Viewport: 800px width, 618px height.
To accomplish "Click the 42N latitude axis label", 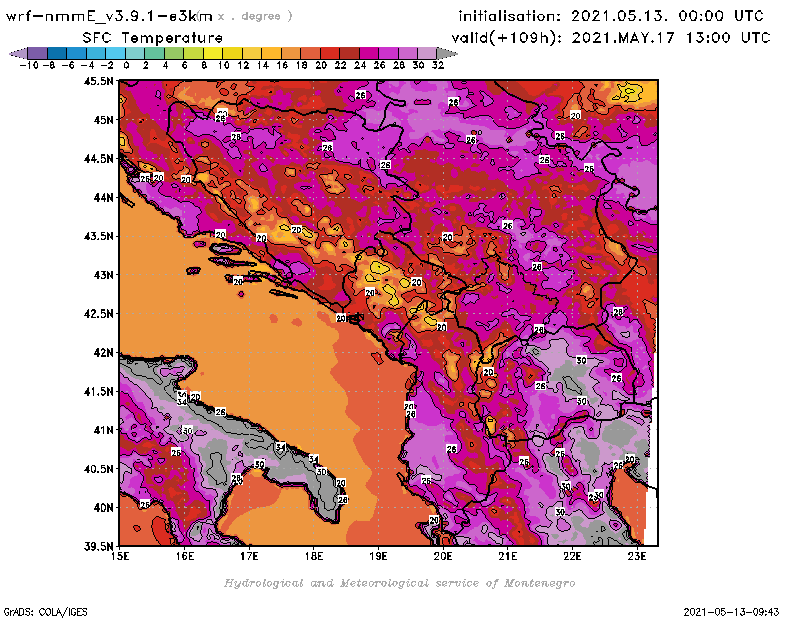I will tap(104, 353).
